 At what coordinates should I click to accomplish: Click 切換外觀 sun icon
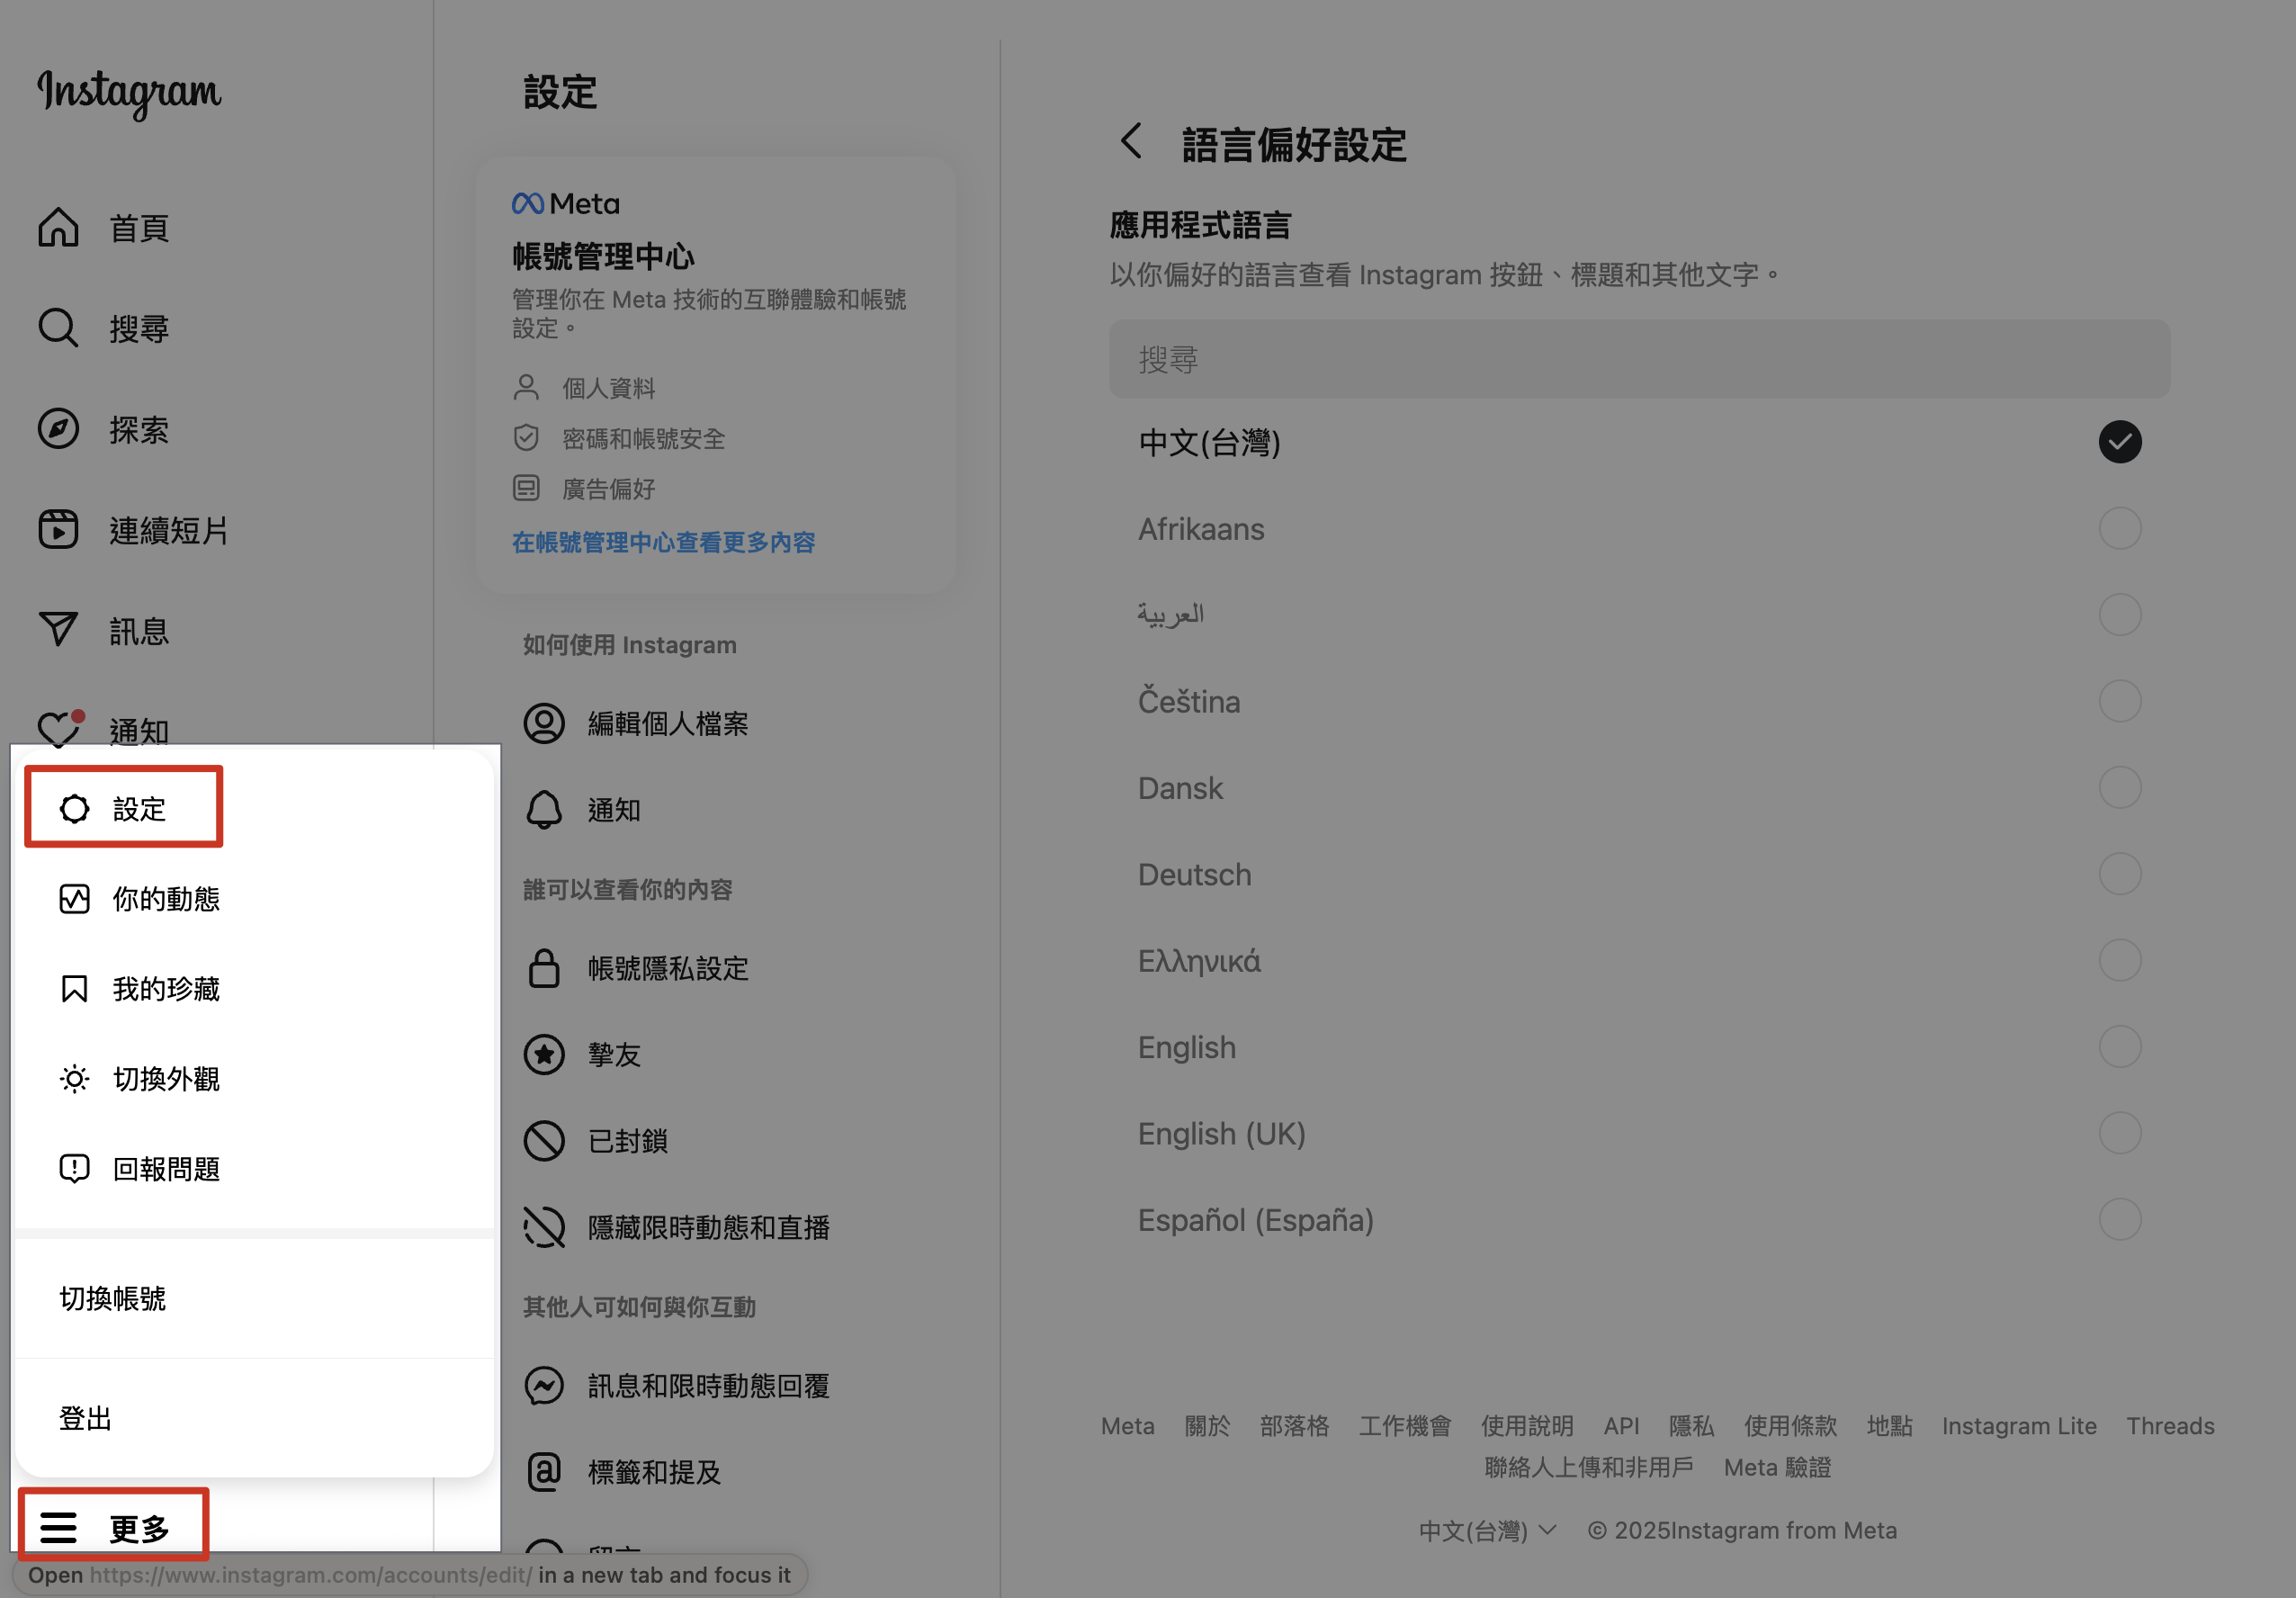pos(75,1079)
